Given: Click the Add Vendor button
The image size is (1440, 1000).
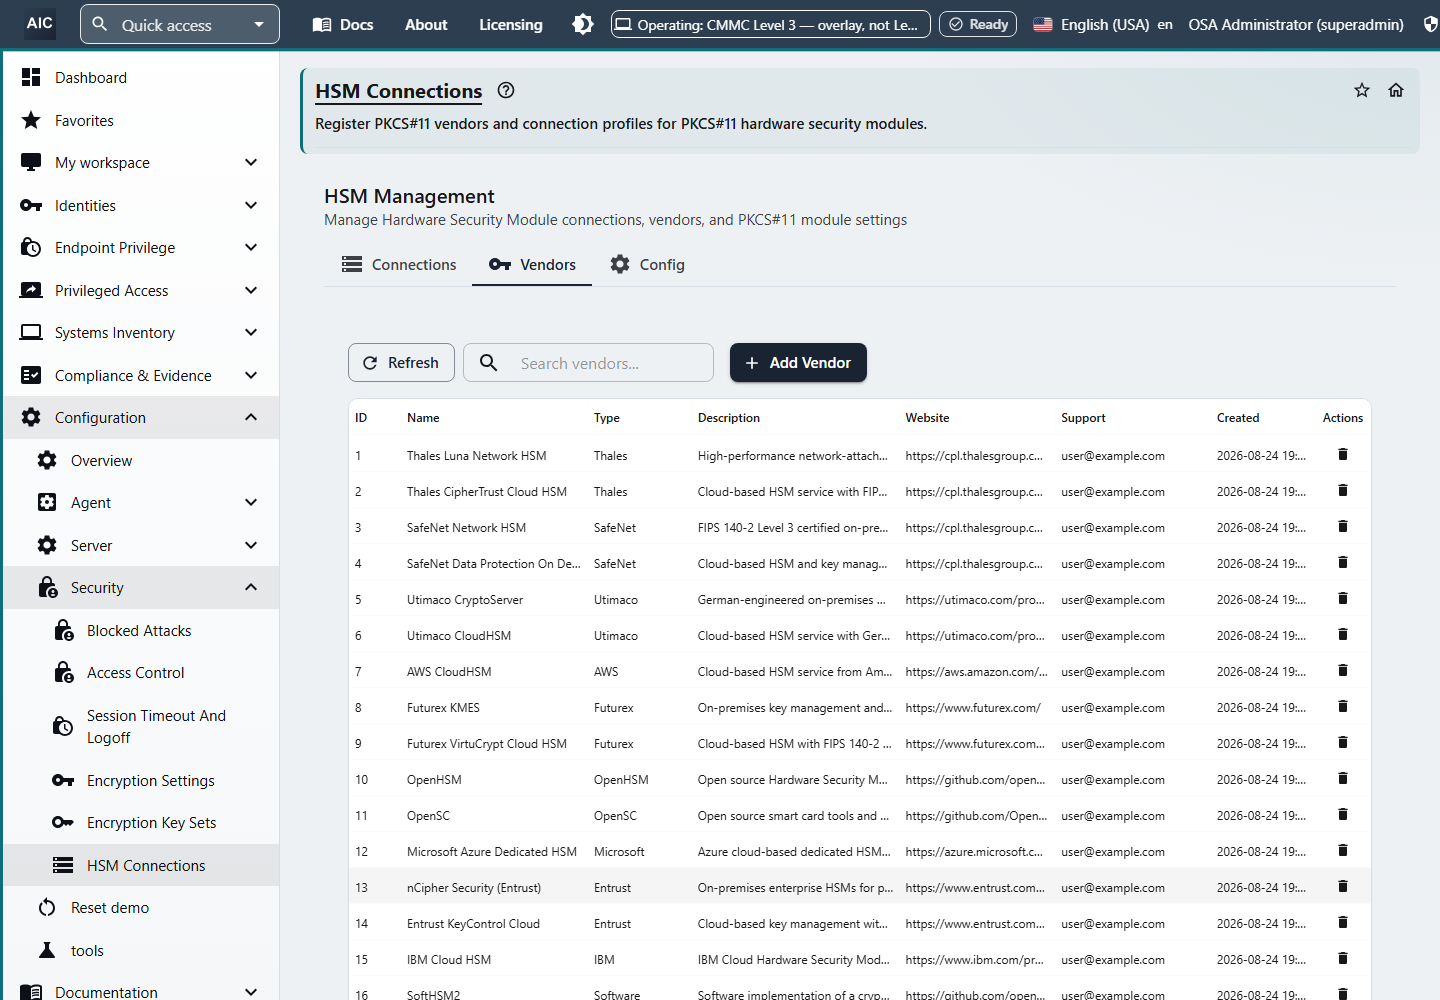Looking at the screenshot, I should pos(798,362).
